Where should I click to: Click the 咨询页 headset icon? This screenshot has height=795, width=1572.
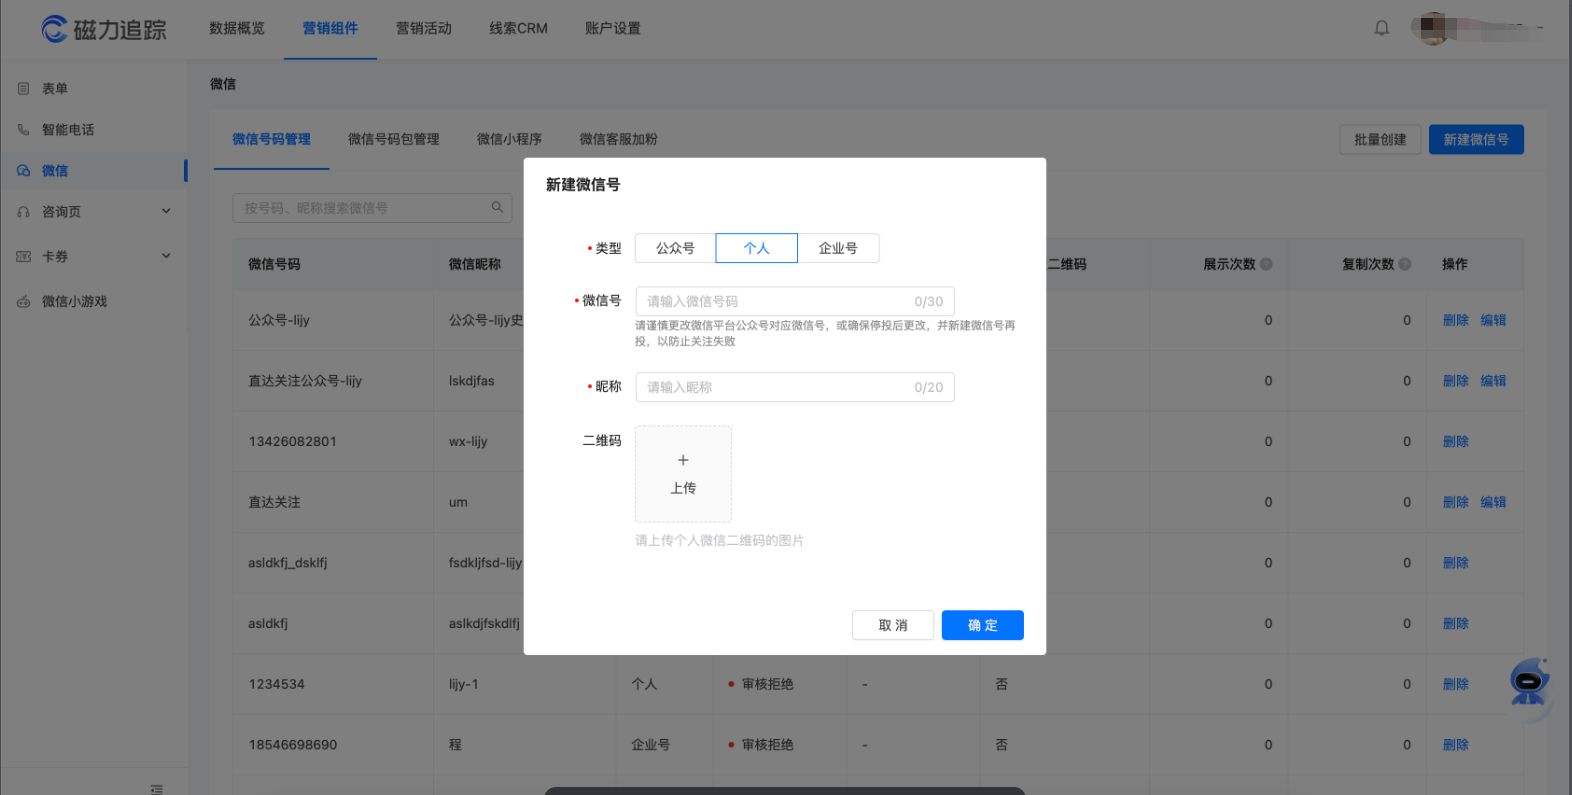click(23, 212)
